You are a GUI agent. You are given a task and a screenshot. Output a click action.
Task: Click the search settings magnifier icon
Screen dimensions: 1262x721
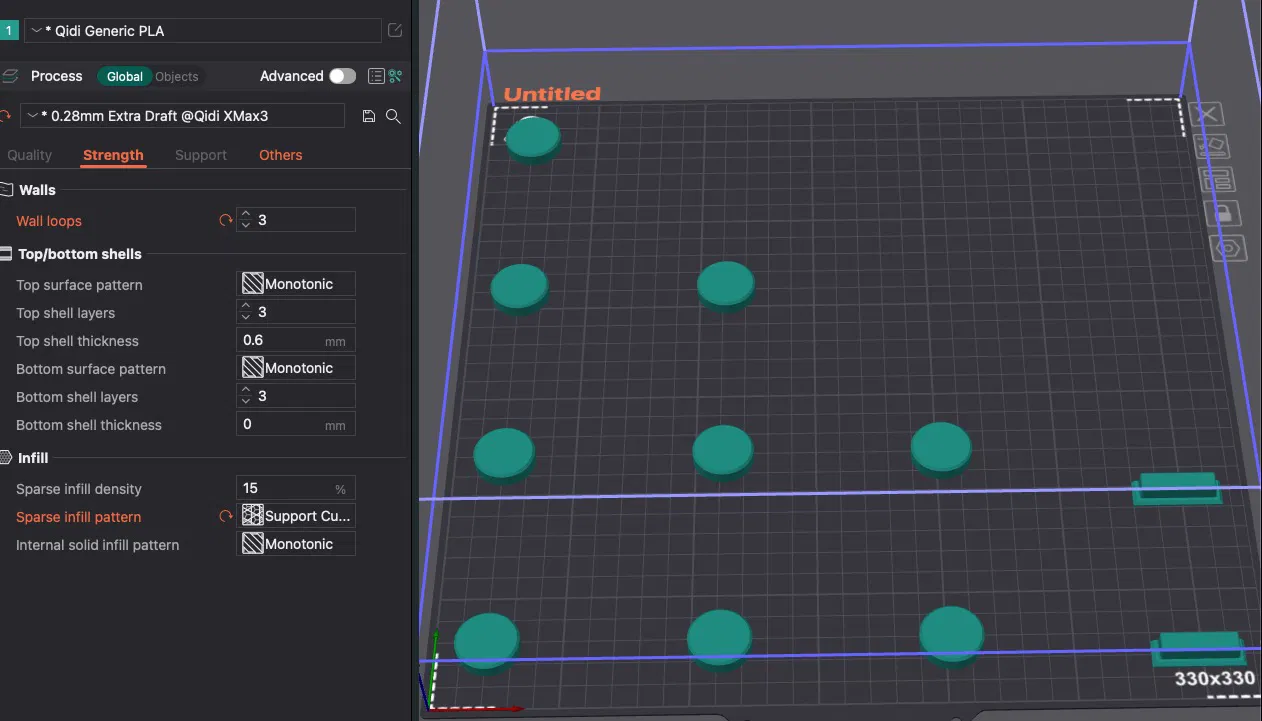pyautogui.click(x=393, y=116)
